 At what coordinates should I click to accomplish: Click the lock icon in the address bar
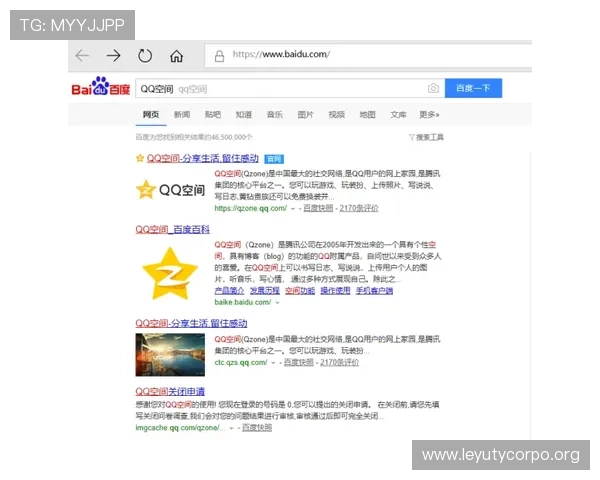pyautogui.click(x=219, y=56)
